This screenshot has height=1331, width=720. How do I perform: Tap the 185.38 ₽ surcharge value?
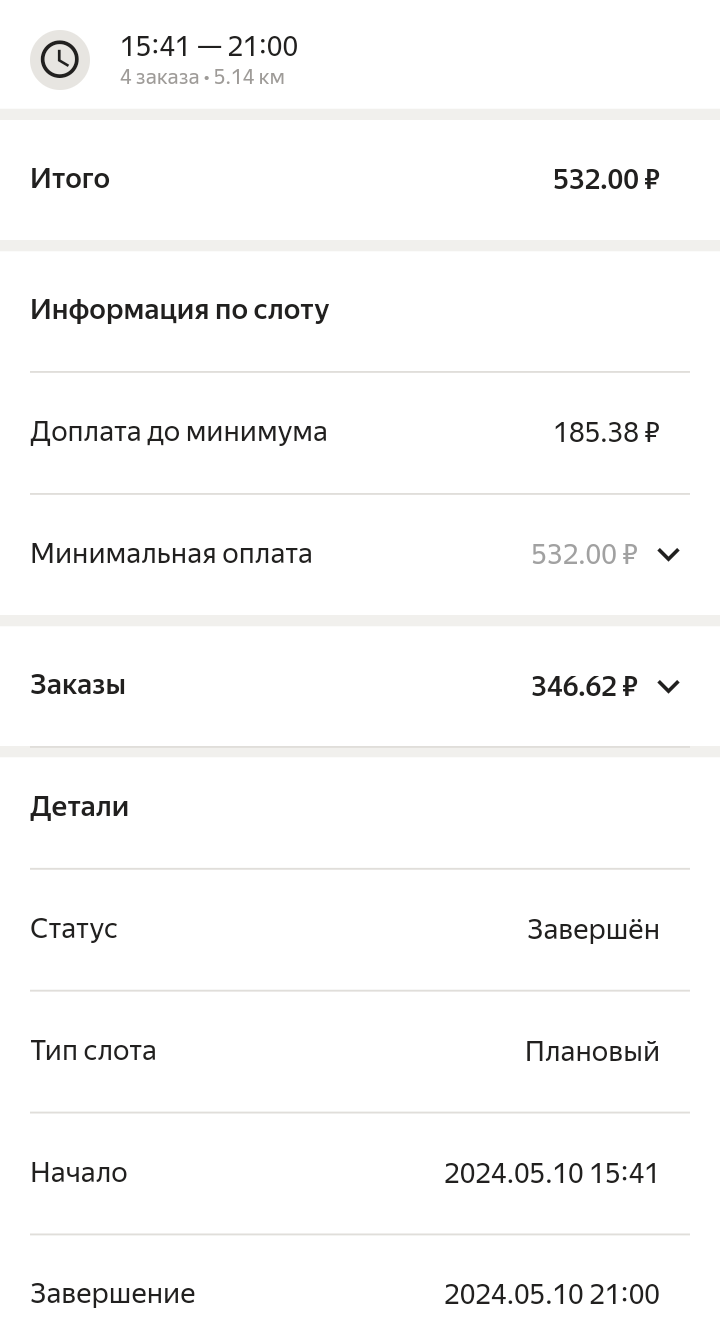pos(606,433)
